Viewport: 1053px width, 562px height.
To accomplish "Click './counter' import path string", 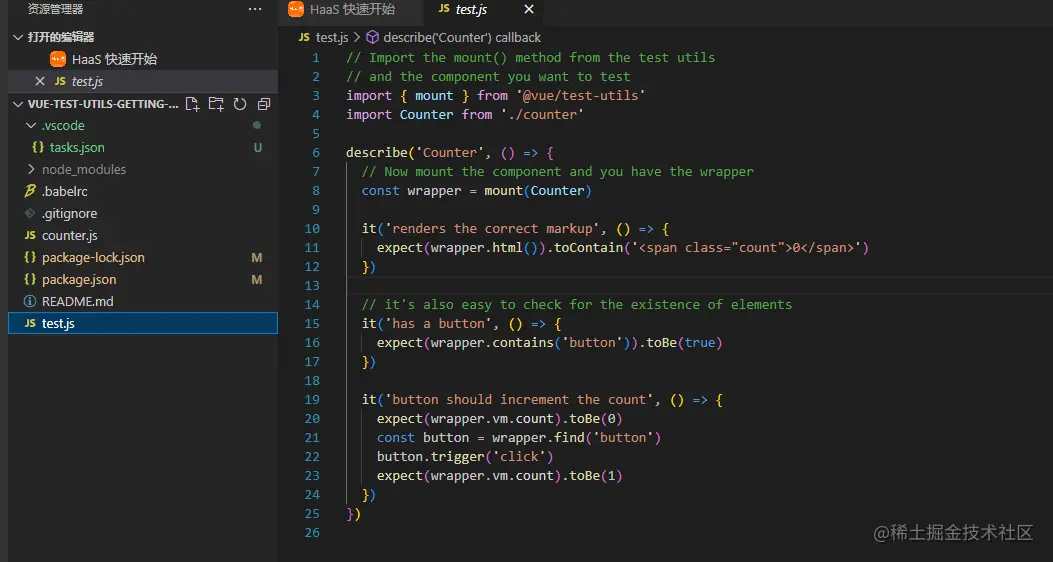I will [x=542, y=115].
